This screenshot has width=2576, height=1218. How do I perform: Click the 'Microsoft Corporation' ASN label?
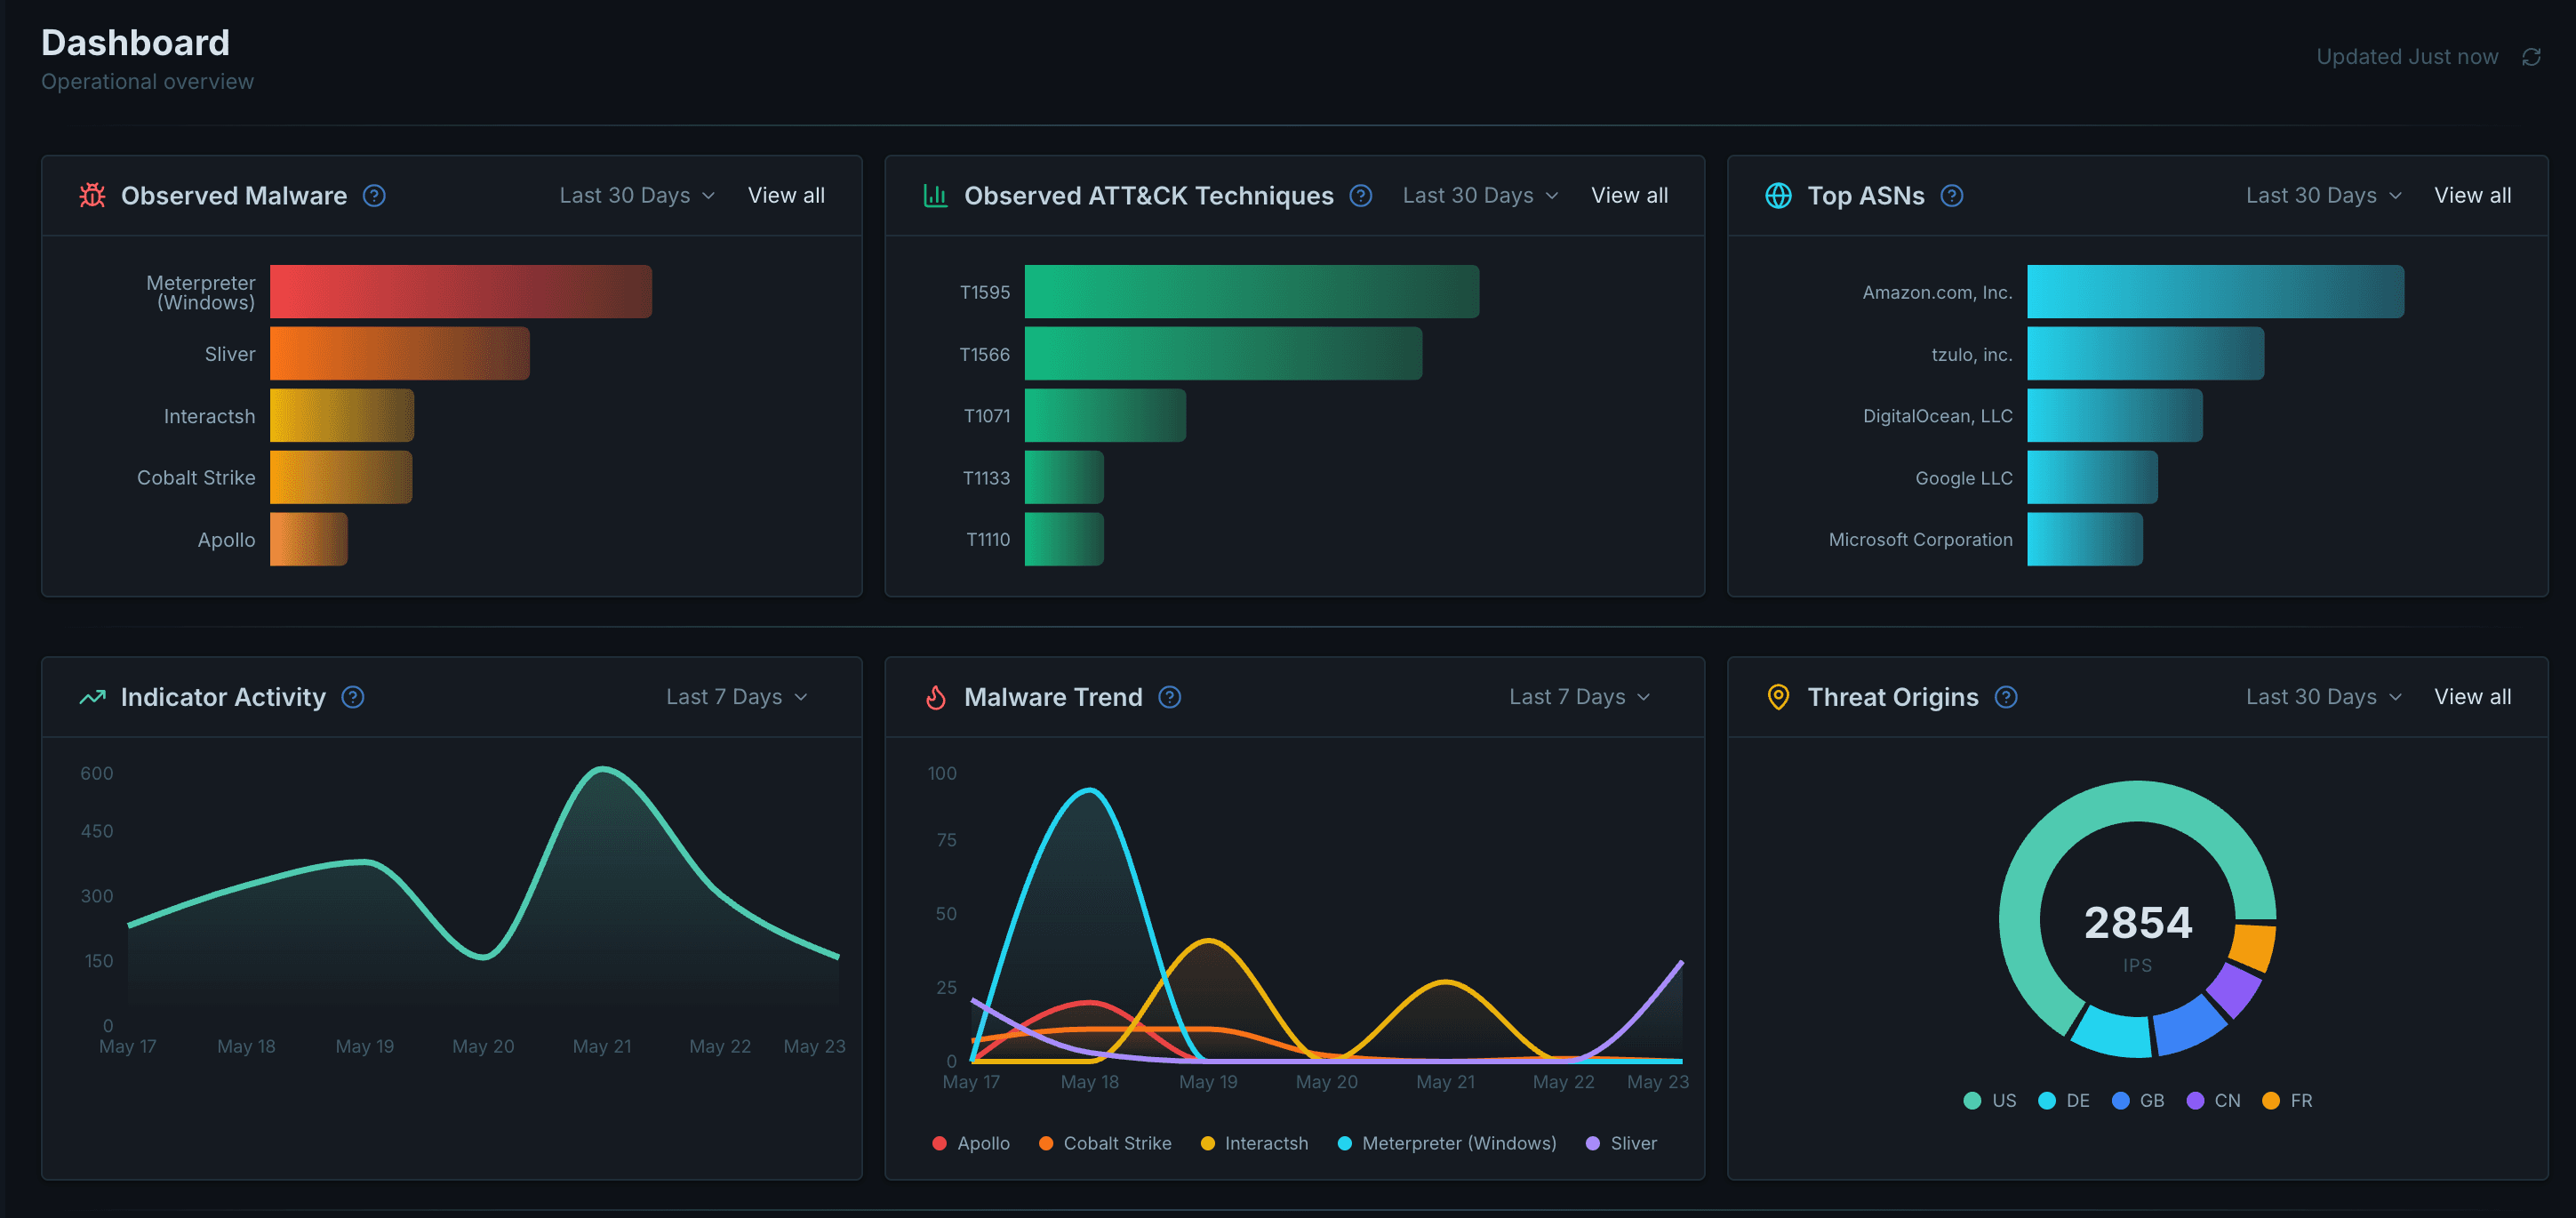[x=1920, y=539]
